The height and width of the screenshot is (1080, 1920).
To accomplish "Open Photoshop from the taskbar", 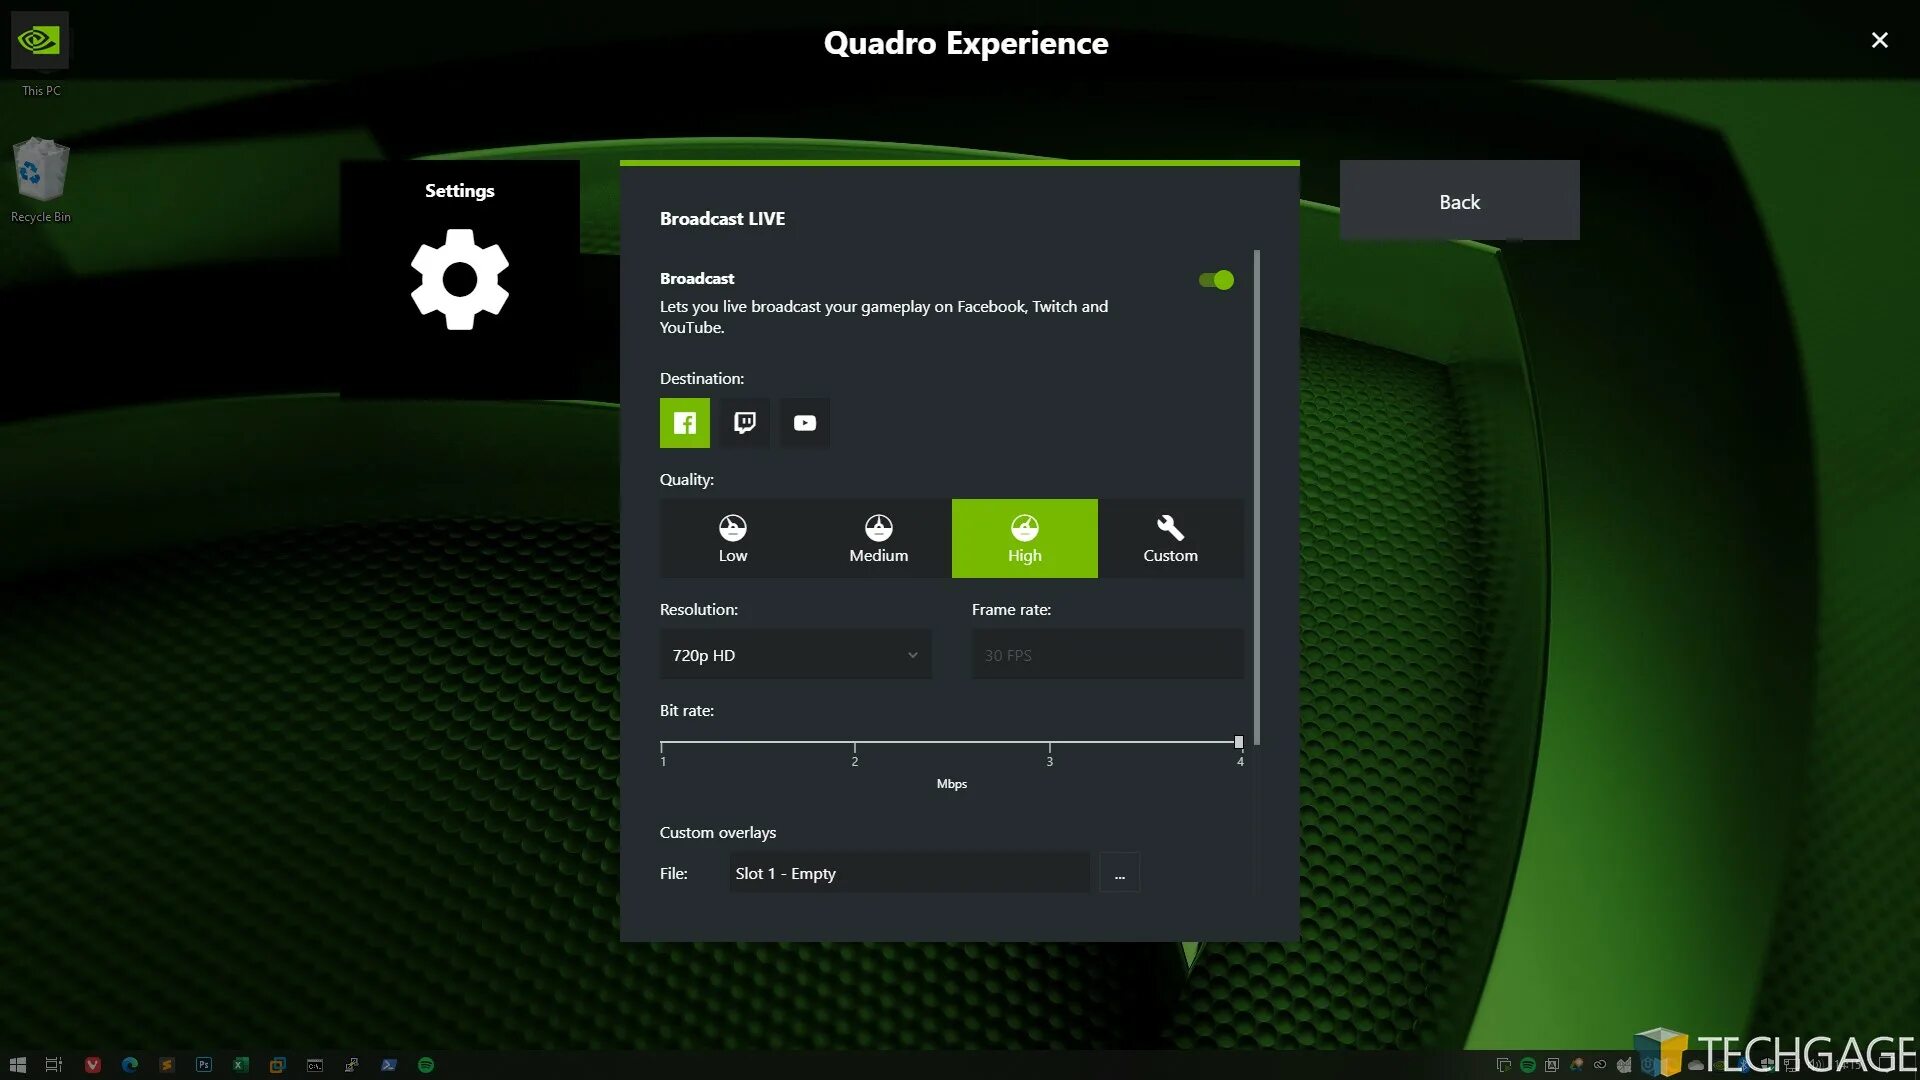I will pos(204,1065).
